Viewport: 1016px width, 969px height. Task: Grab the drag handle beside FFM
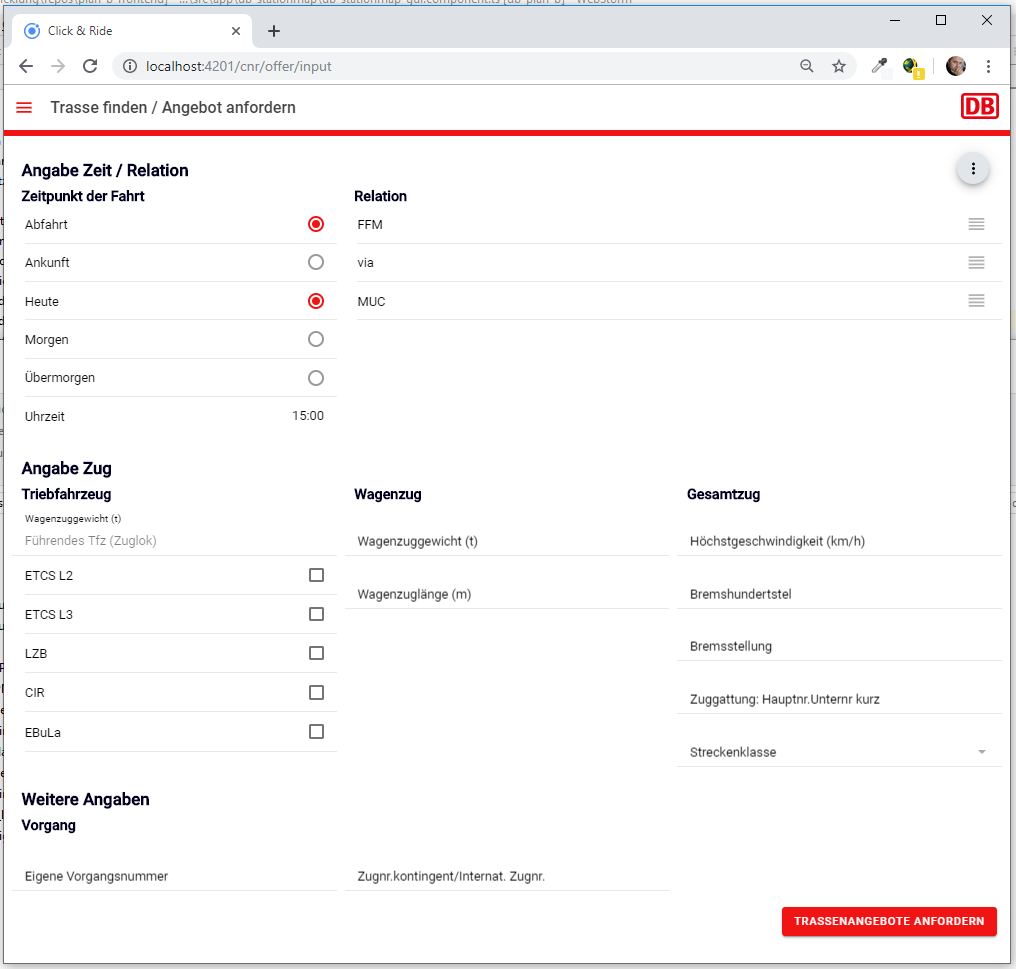click(976, 224)
